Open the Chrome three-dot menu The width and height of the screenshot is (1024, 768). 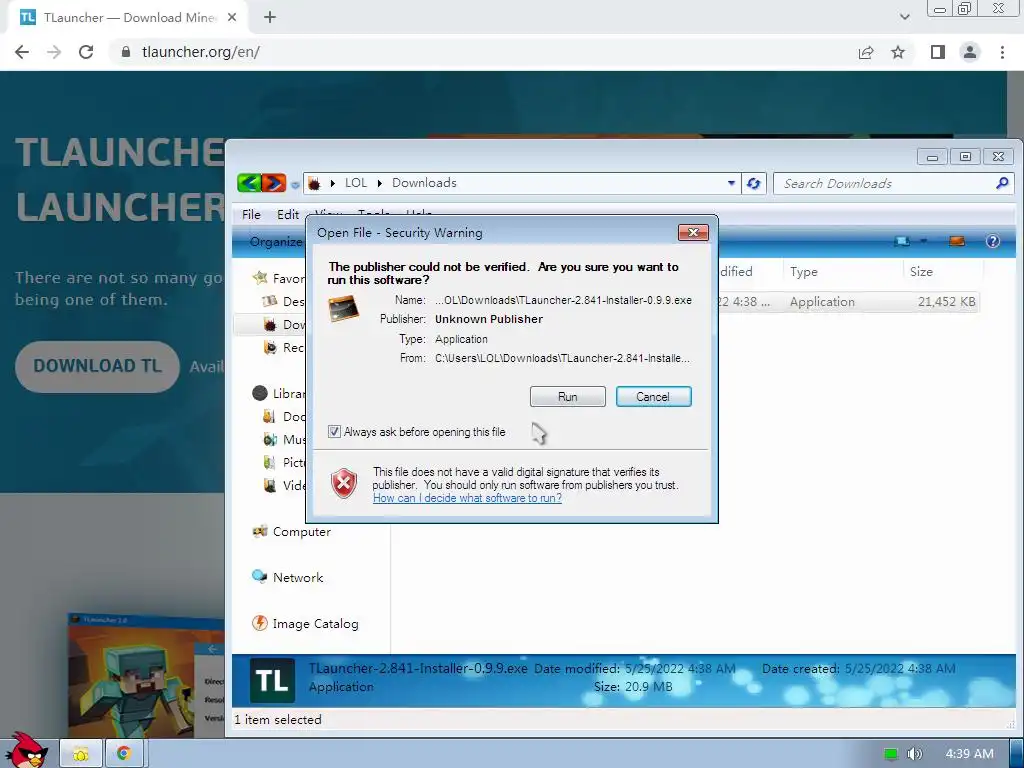[x=1002, y=52]
